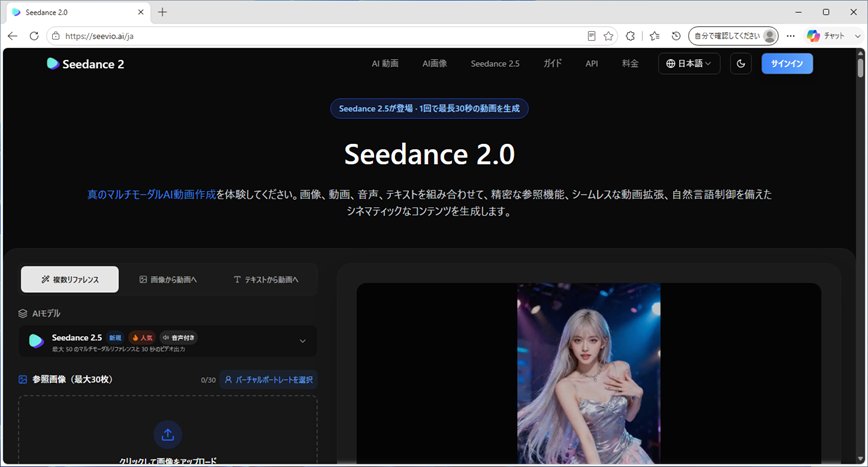Open the AI画像 menu
Viewport: 868px width, 467px height.
tap(435, 64)
